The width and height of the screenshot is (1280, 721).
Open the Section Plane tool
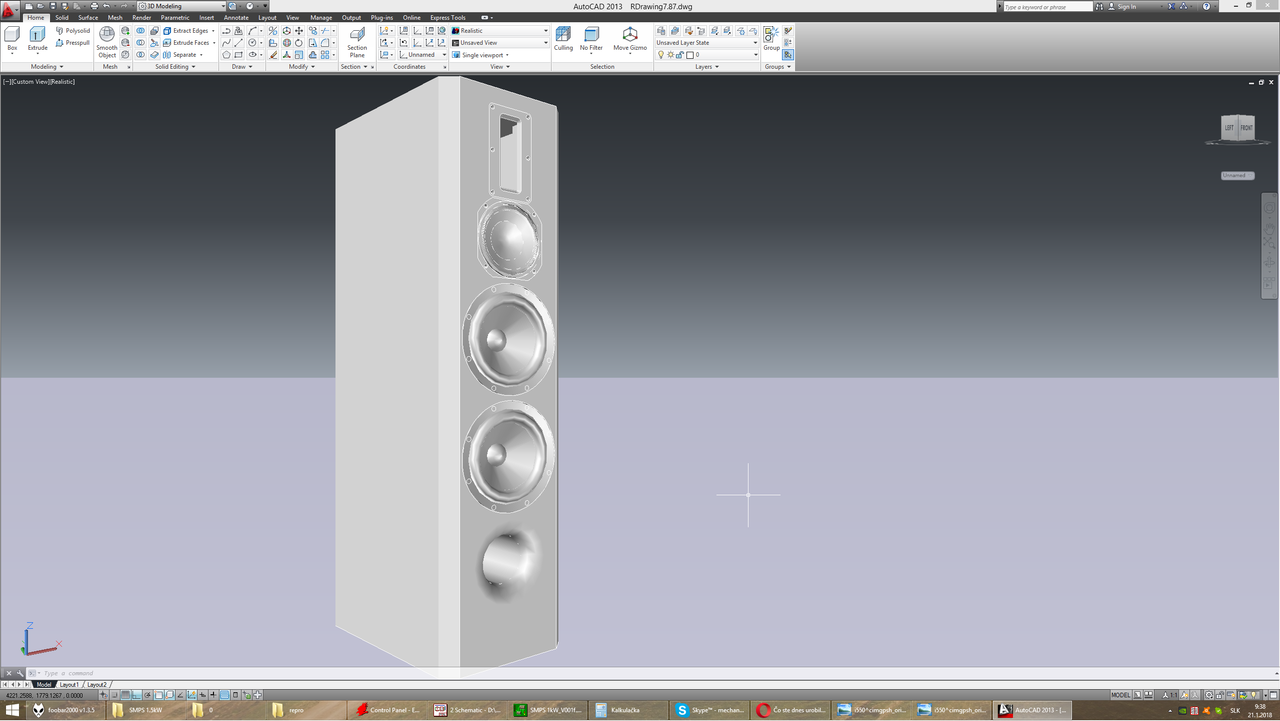click(x=357, y=42)
